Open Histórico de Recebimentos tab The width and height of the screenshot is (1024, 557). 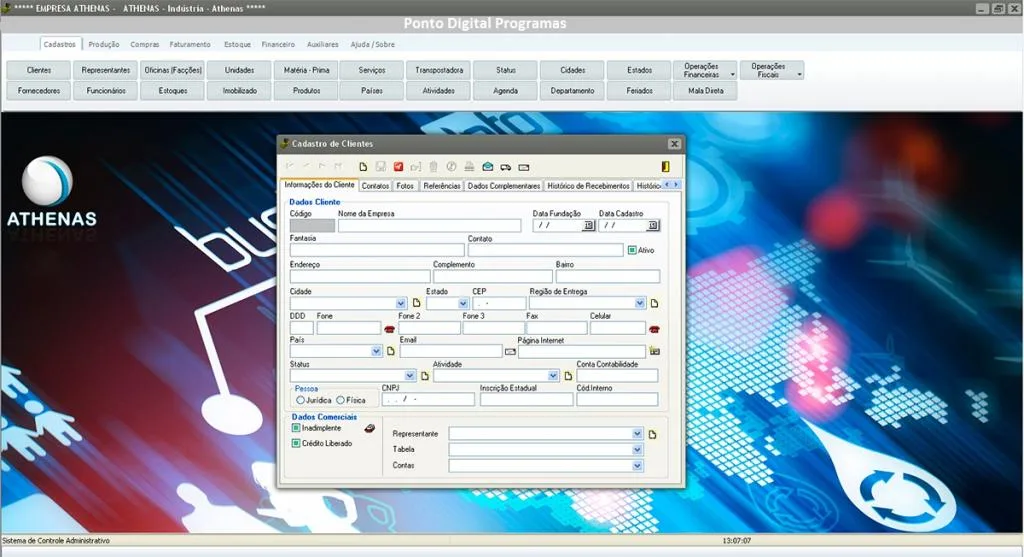[x=588, y=186]
